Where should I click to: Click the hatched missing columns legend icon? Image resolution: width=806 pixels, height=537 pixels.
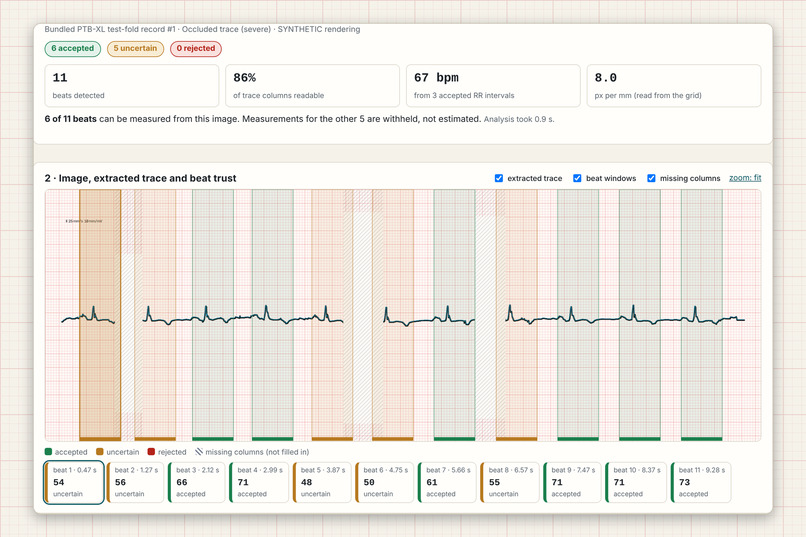(x=198, y=452)
